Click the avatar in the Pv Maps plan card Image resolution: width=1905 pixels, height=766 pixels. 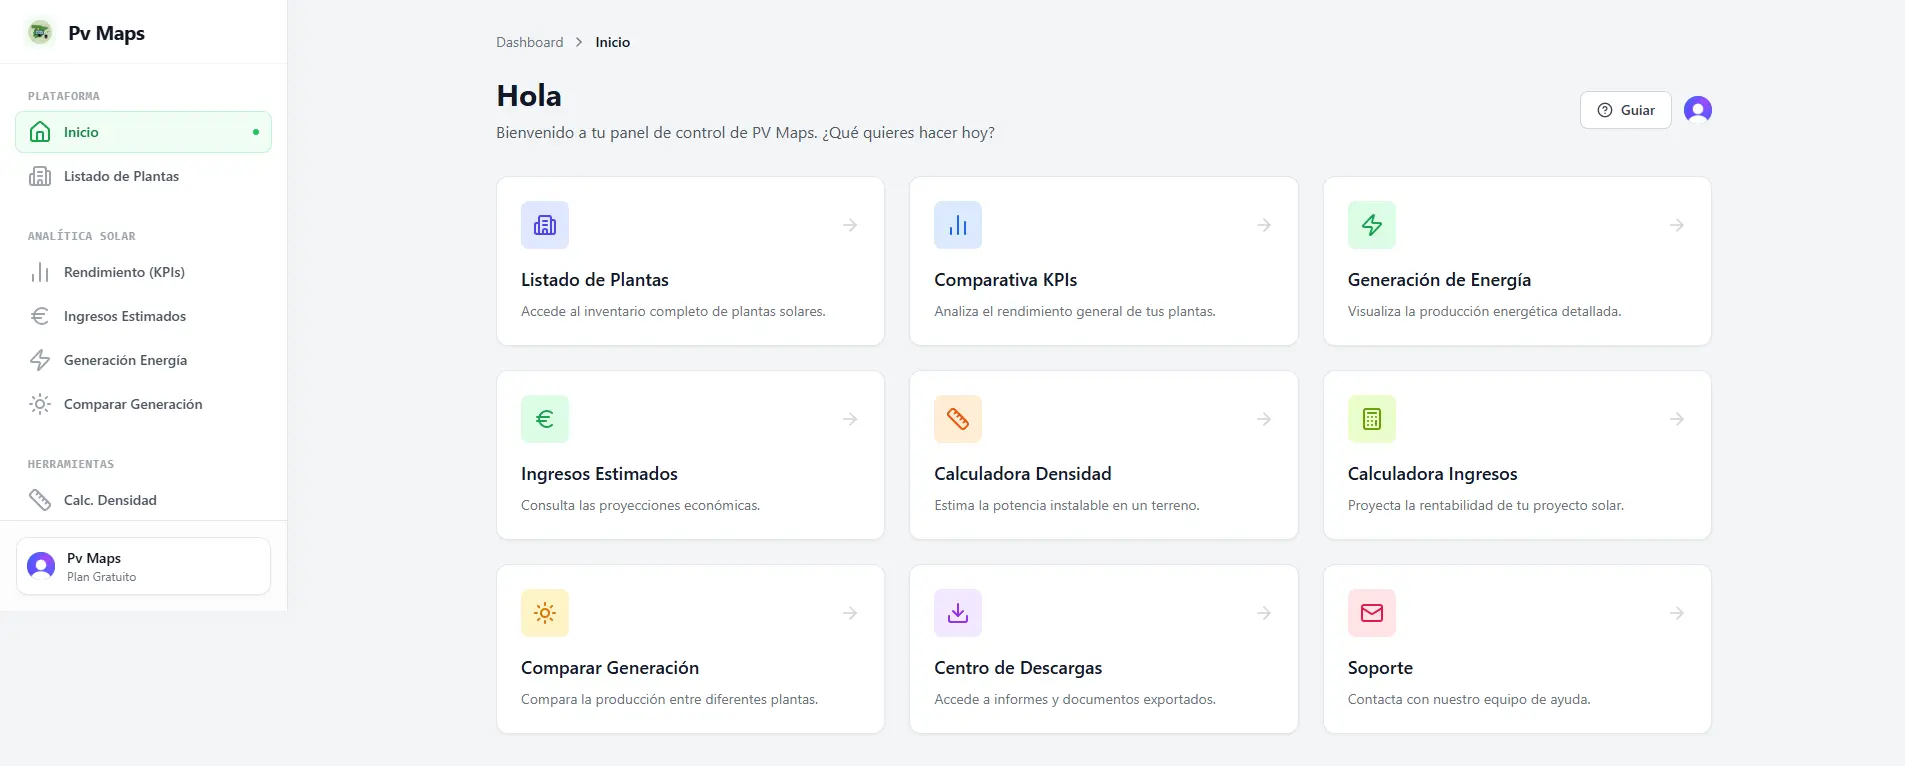(x=41, y=566)
